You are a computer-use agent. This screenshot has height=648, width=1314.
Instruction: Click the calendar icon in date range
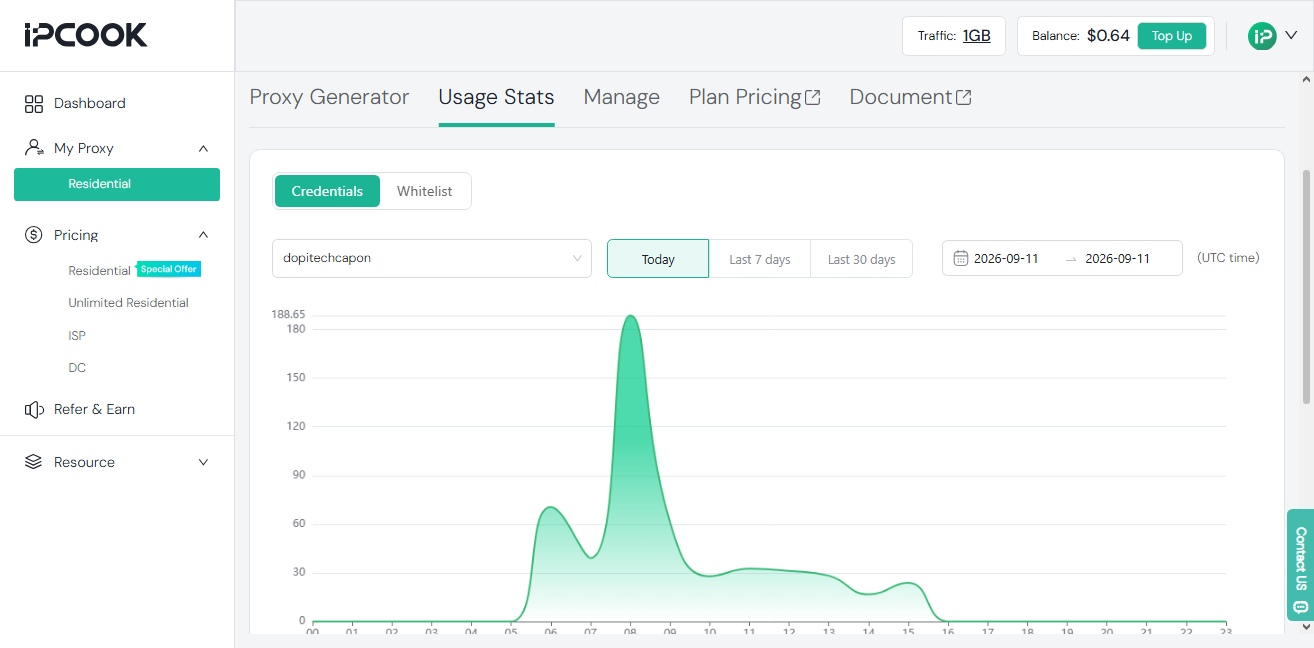tap(961, 258)
